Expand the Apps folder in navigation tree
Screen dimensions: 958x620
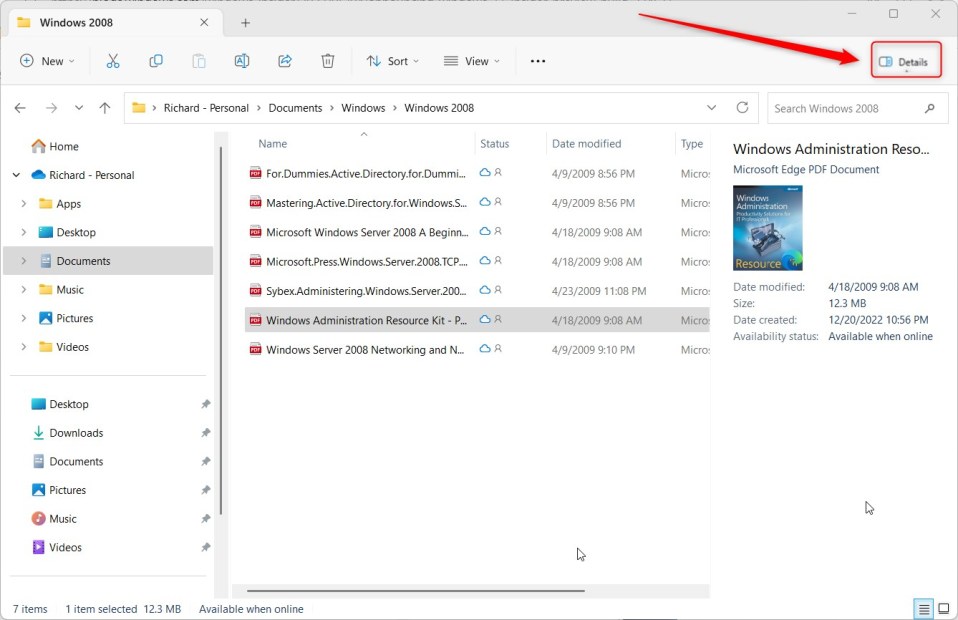point(23,204)
